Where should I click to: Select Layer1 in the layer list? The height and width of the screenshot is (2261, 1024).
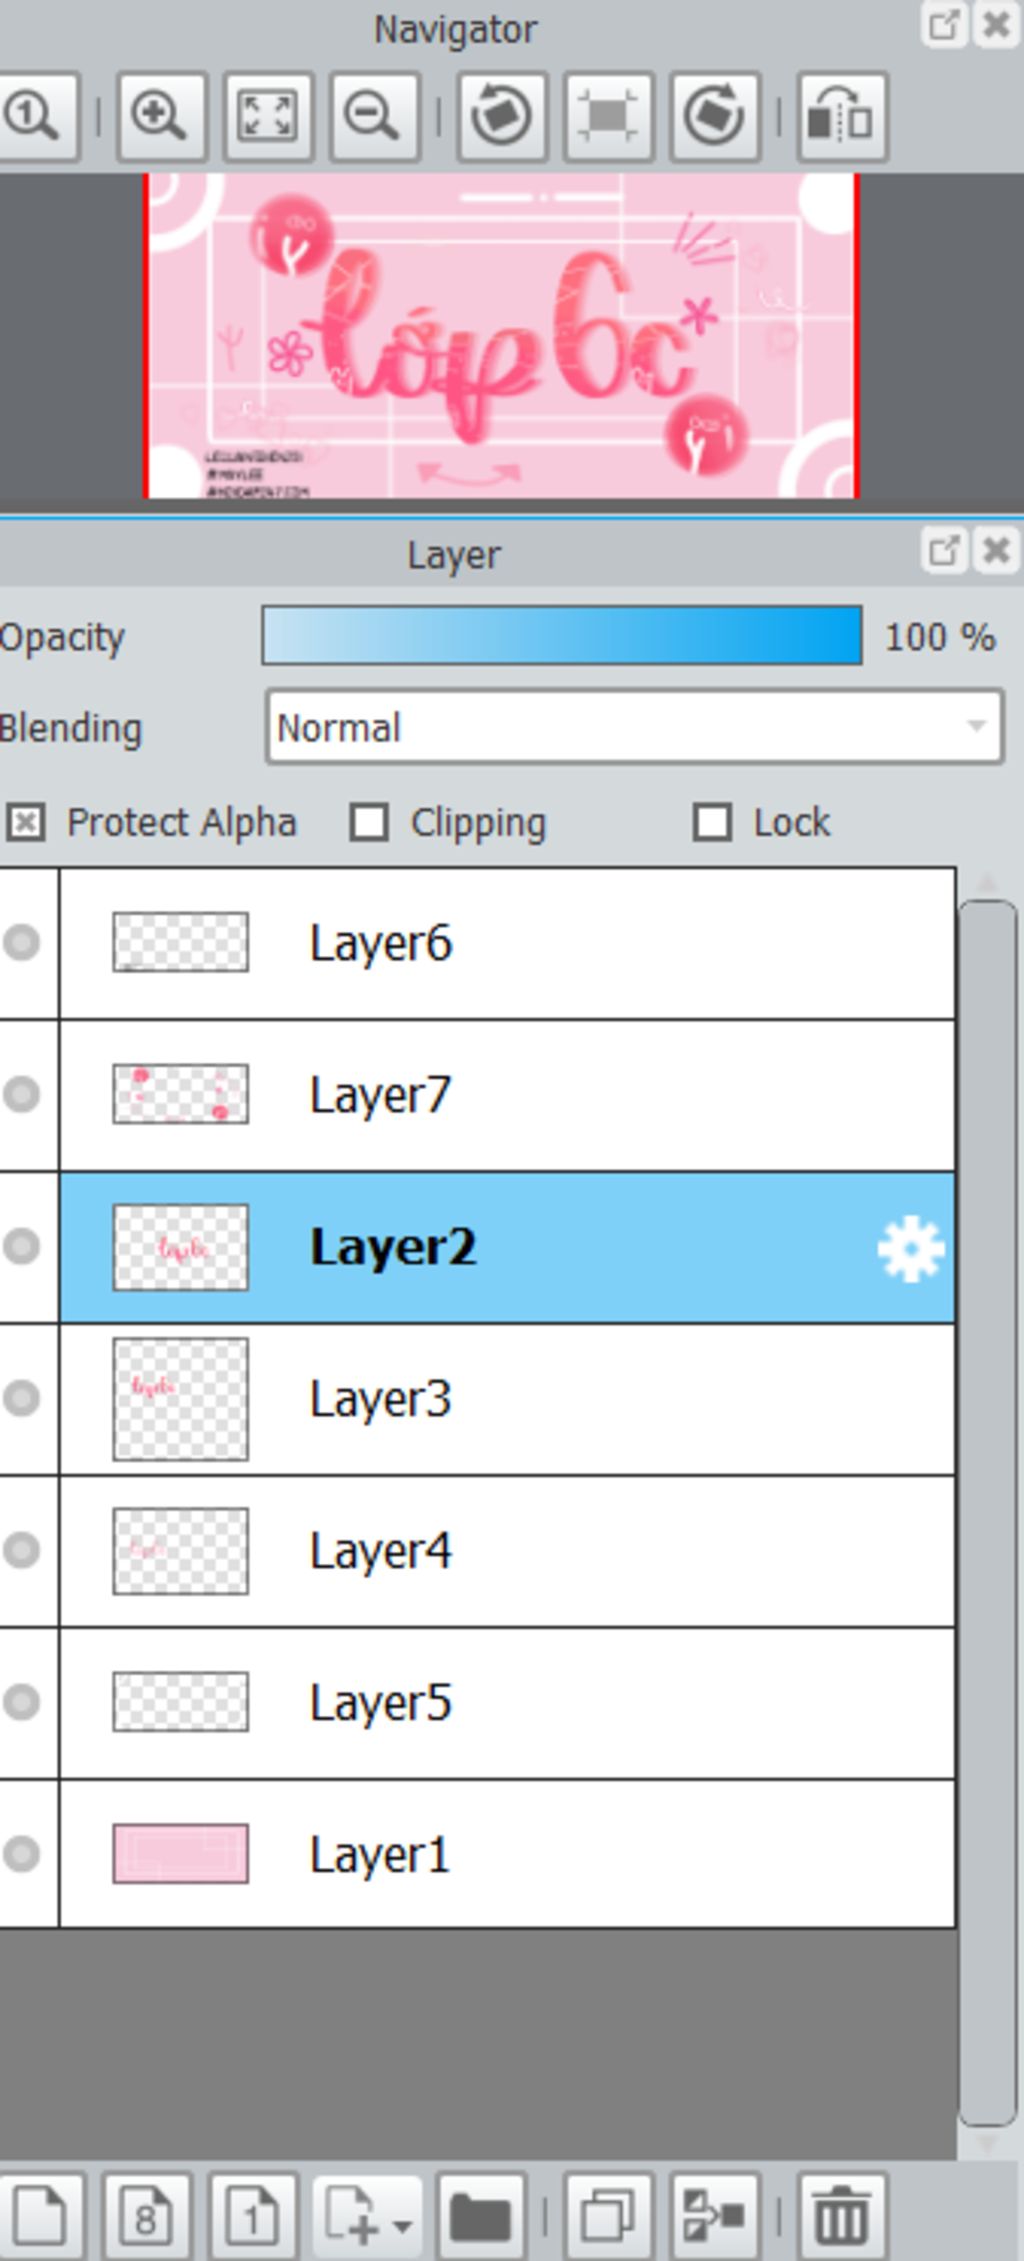pos(507,1854)
